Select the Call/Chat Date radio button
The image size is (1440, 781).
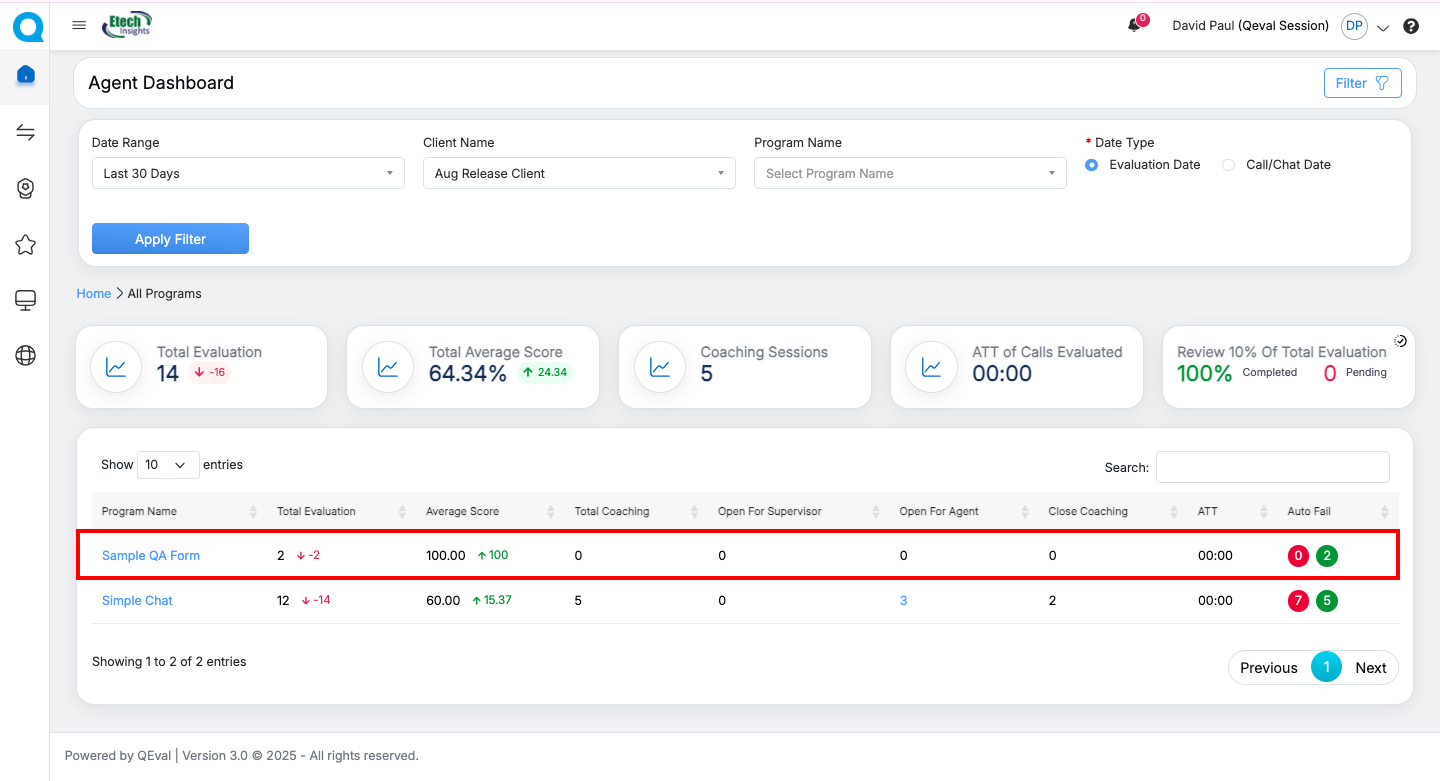pos(1229,165)
